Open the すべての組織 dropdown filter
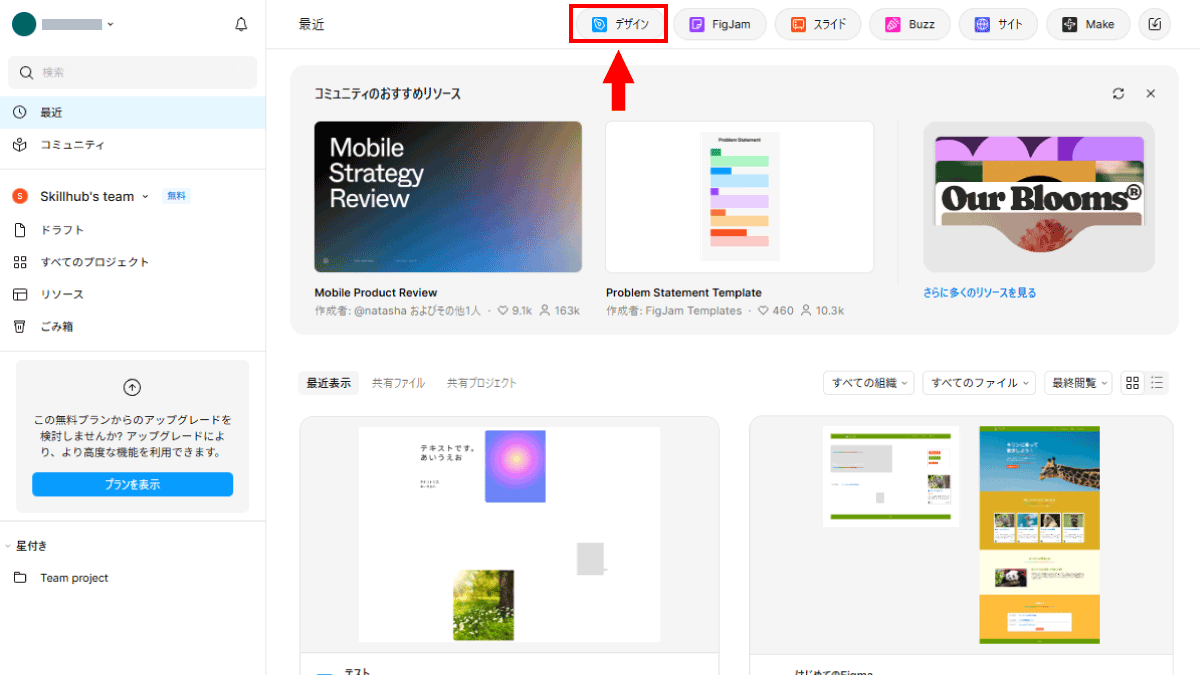This screenshot has height=675, width=1200. click(x=868, y=383)
